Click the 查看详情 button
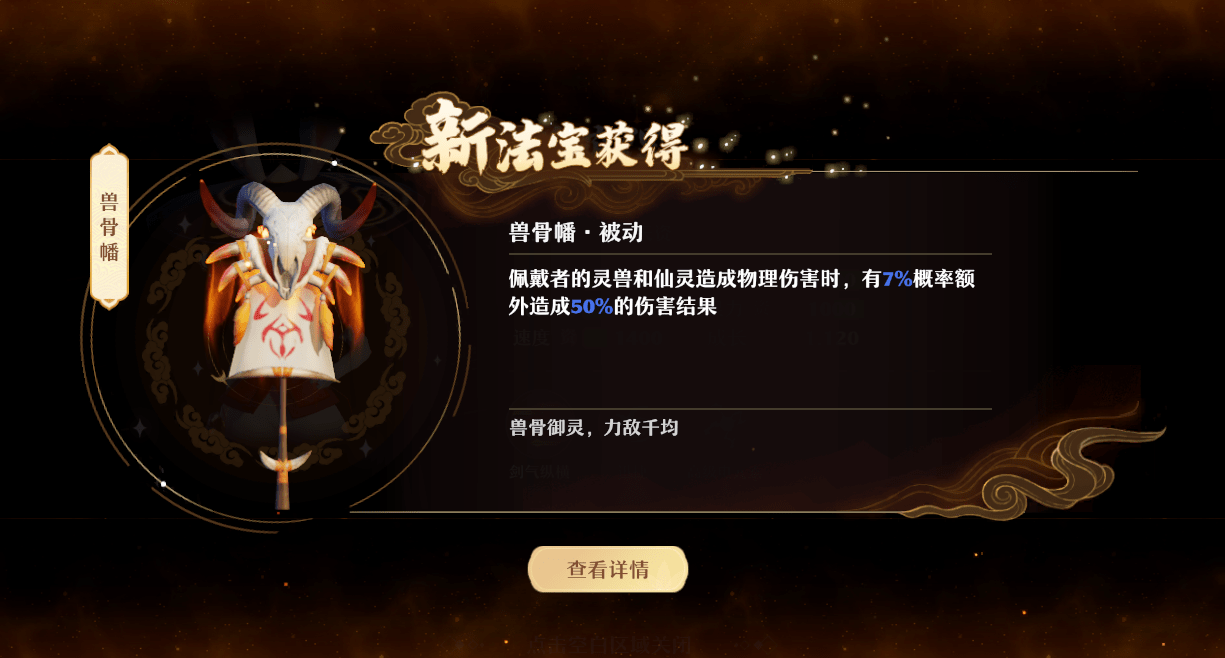Viewport: 1225px width, 658px height. click(608, 569)
